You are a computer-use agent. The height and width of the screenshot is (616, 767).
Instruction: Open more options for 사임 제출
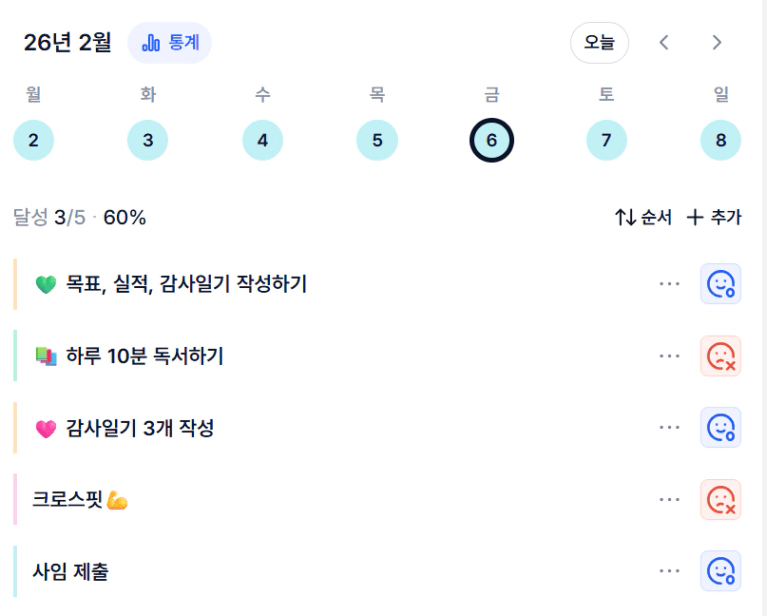point(669,571)
